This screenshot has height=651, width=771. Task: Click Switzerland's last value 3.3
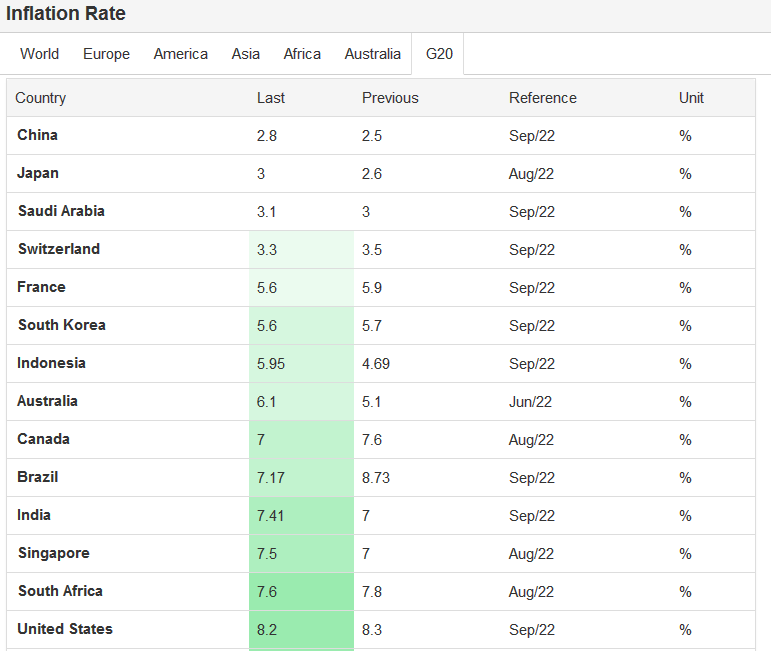[x=267, y=250]
